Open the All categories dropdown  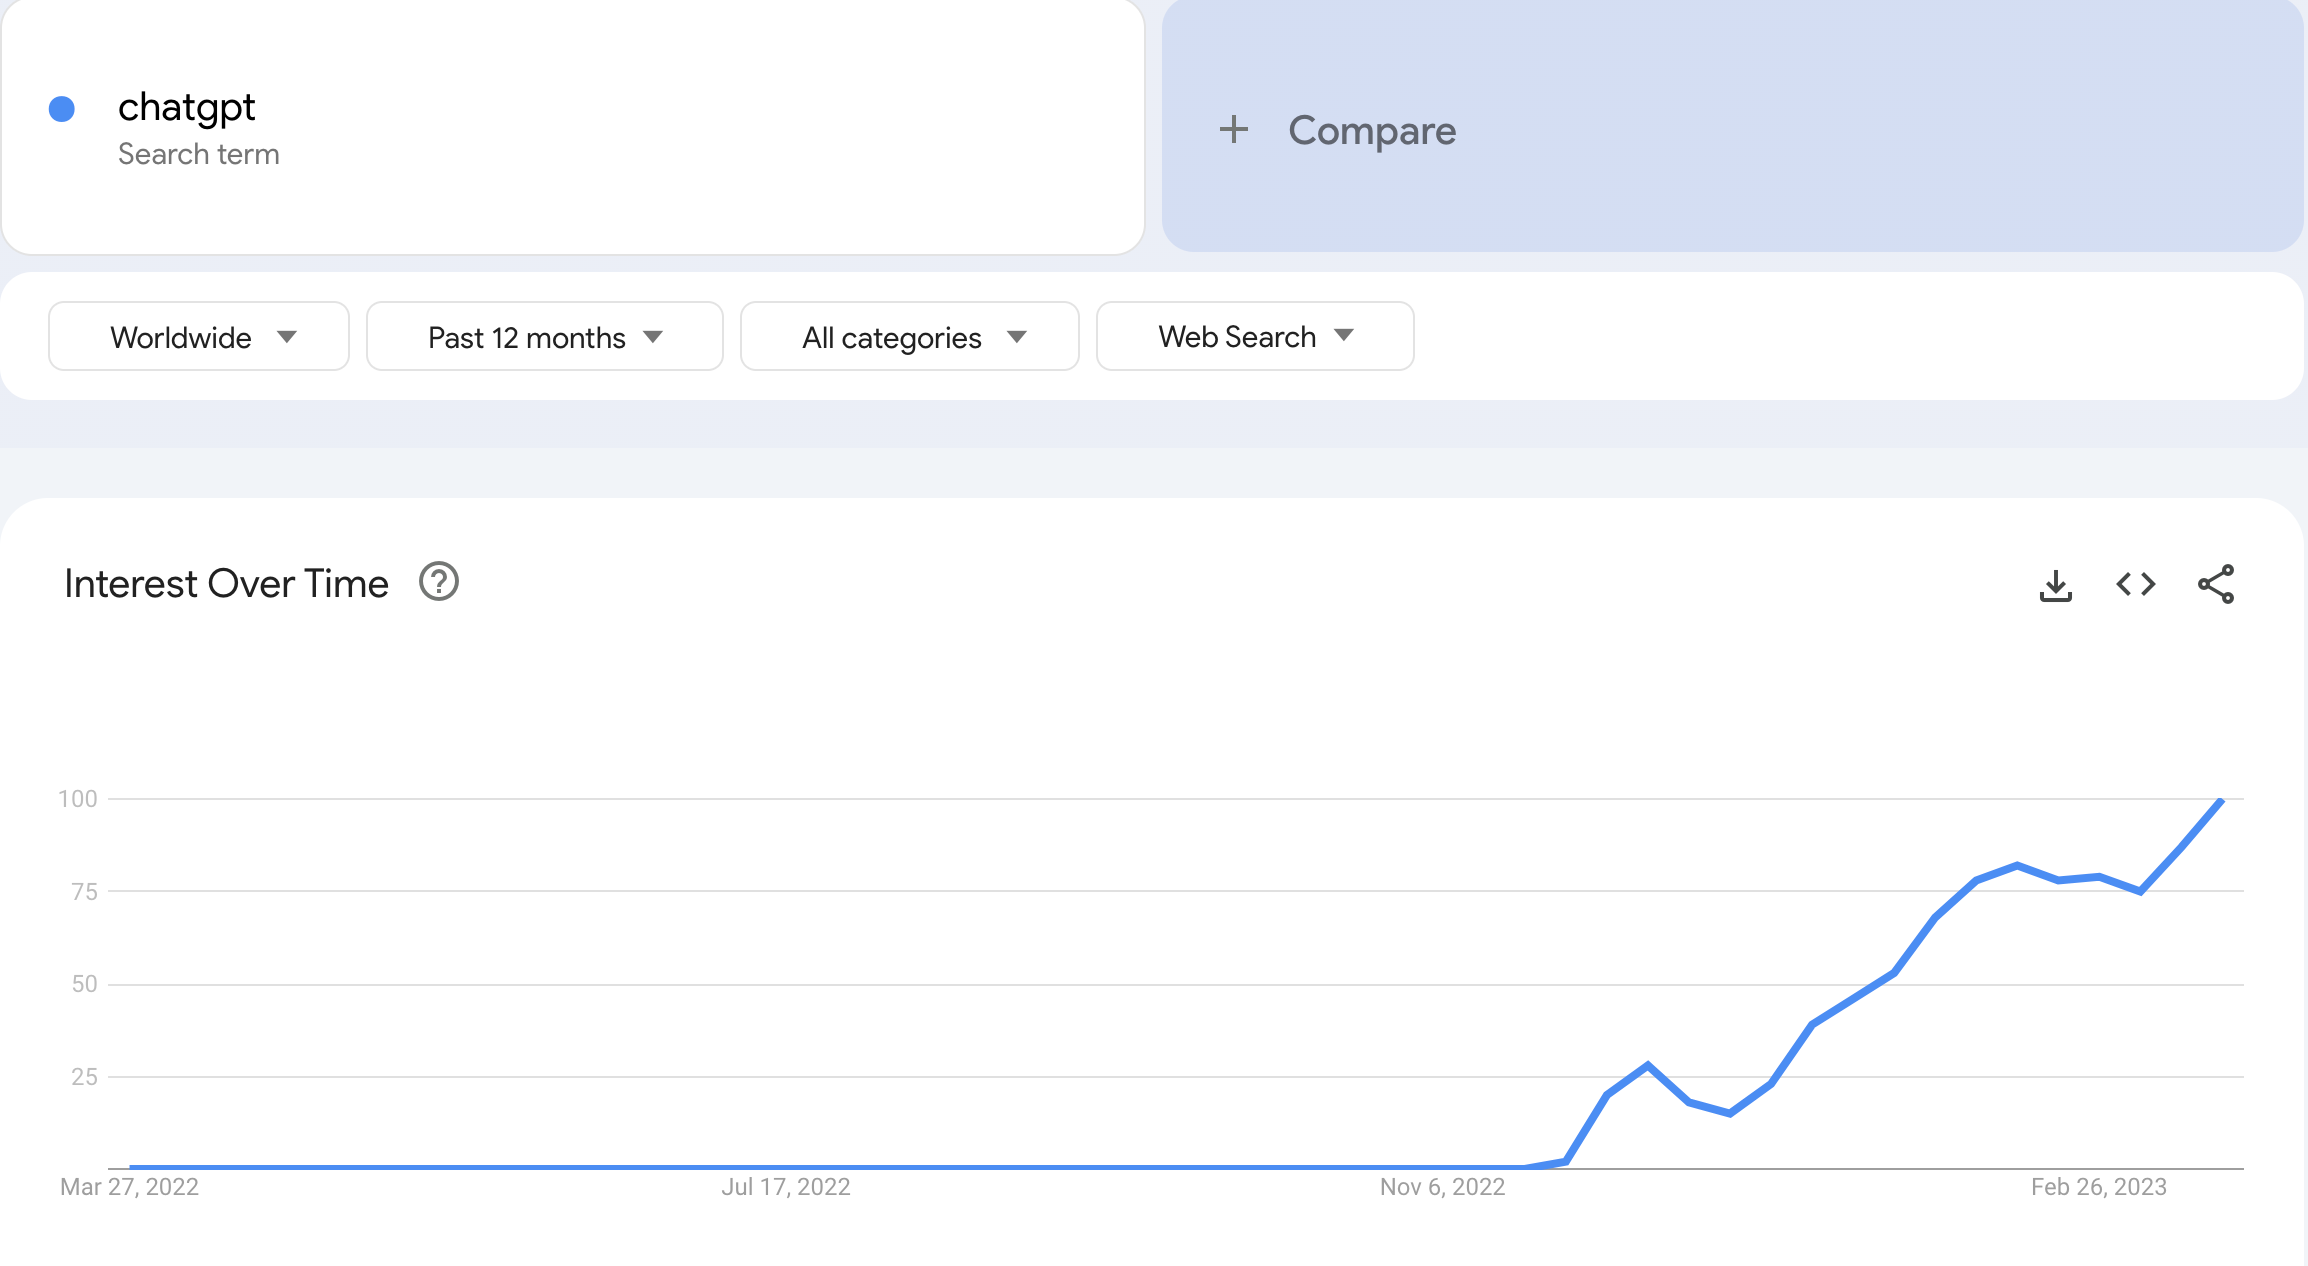910,336
